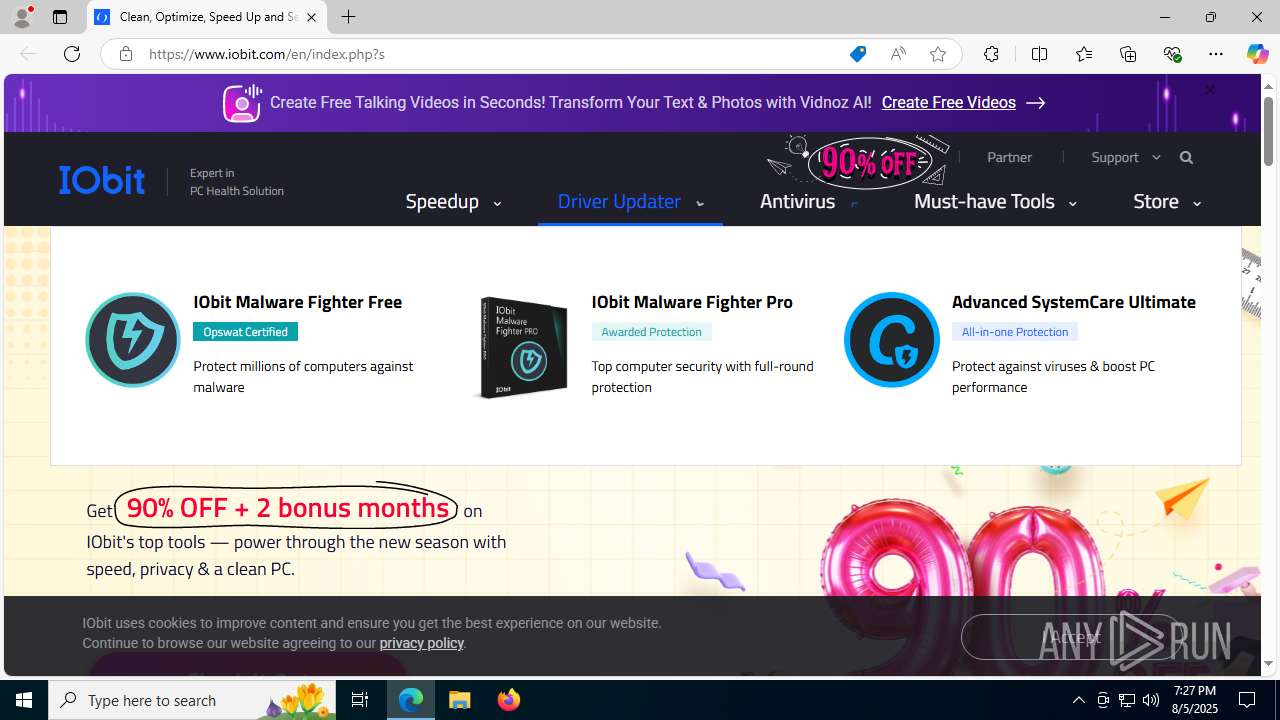Toggle Split screen view
This screenshot has width=1280, height=720.
1040,54
